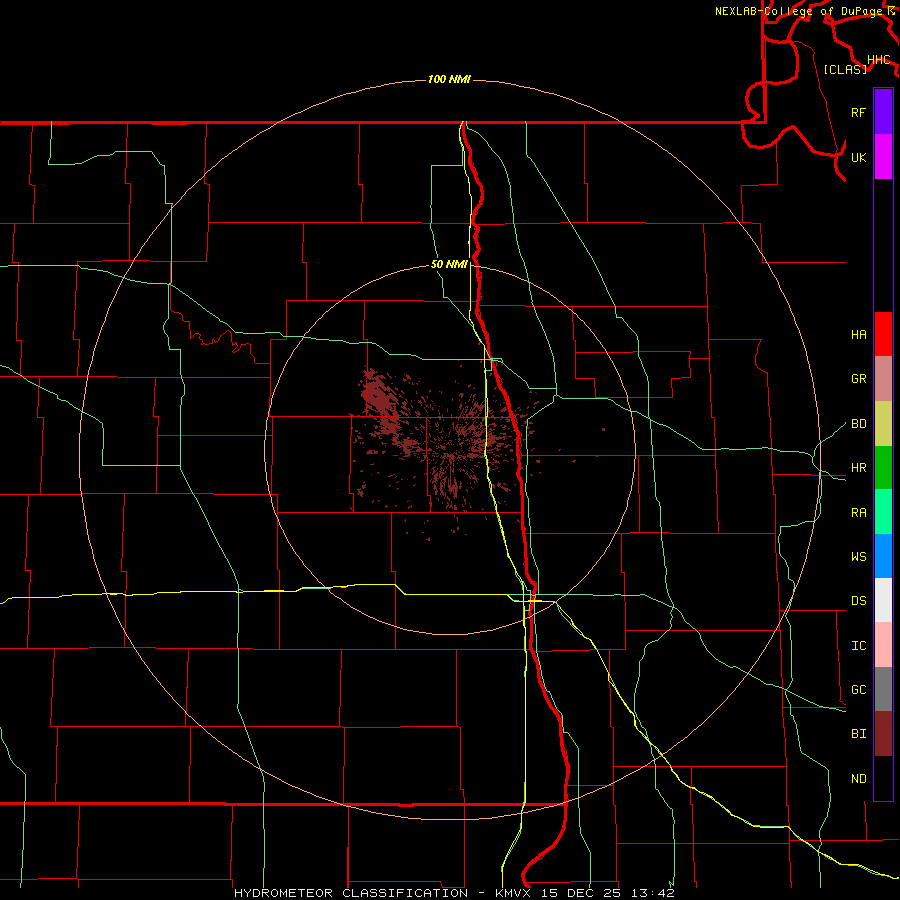The image size is (900, 900).
Task: Click the IC pink legend swatch
Action: pos(883,645)
